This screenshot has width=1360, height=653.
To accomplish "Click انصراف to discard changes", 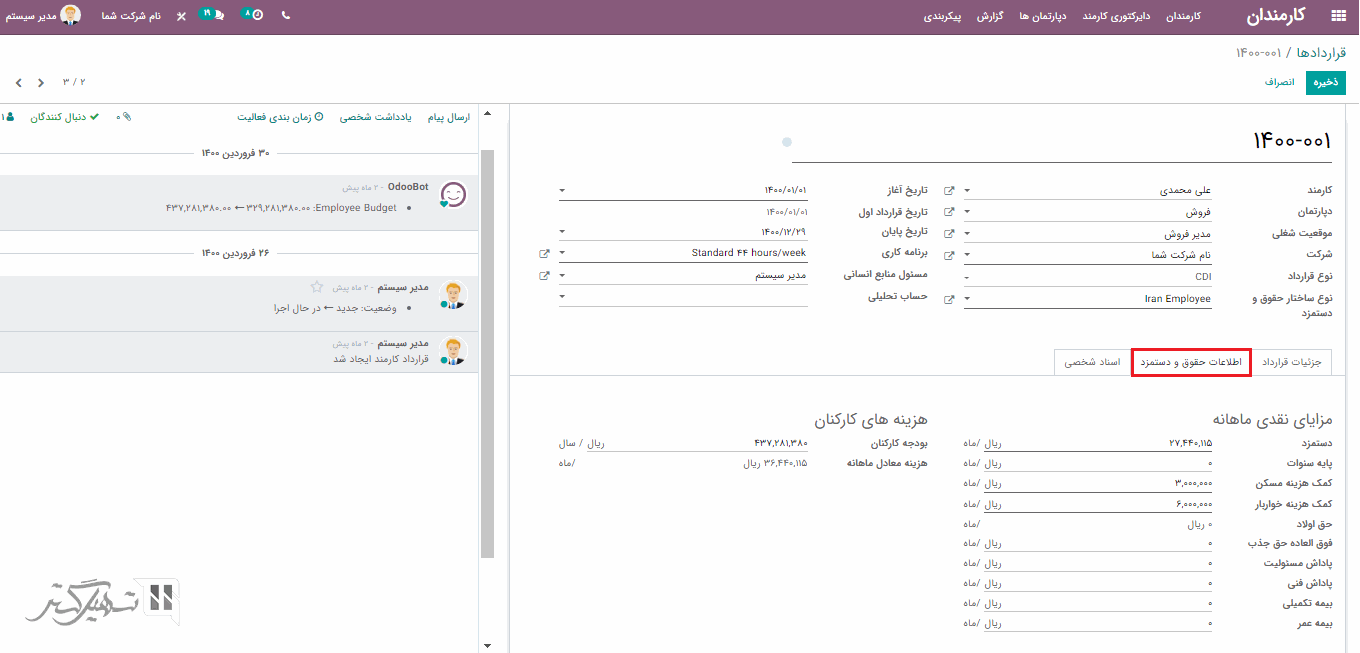I will click(x=1279, y=82).
